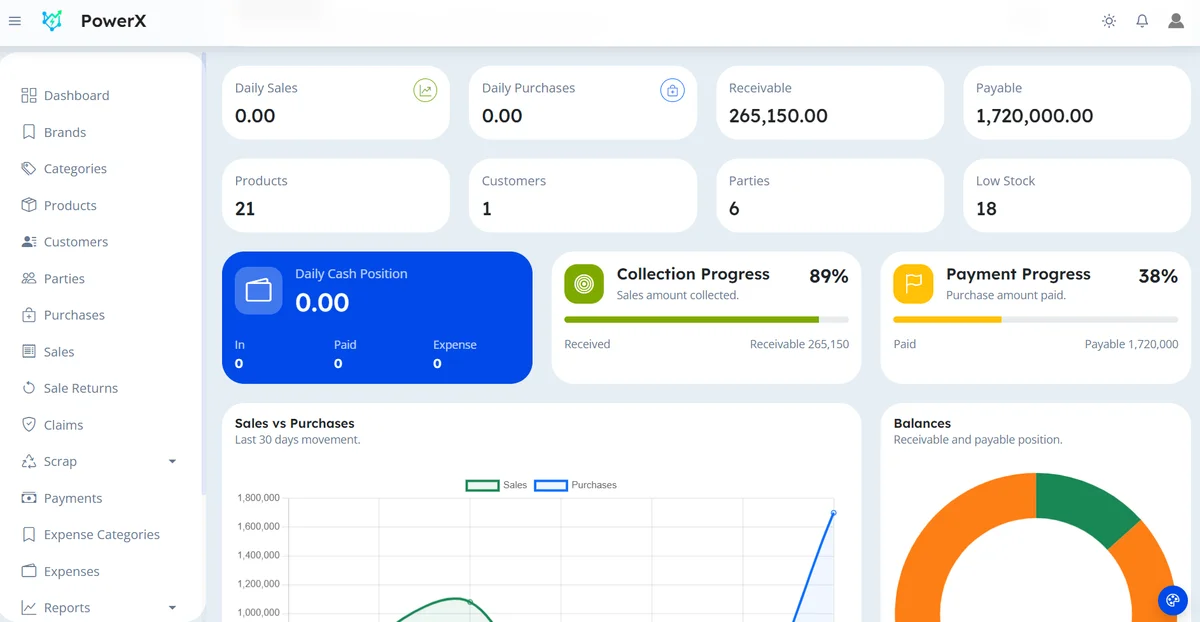1200x622 pixels.
Task: Click the Categories tag icon
Action: [29, 168]
